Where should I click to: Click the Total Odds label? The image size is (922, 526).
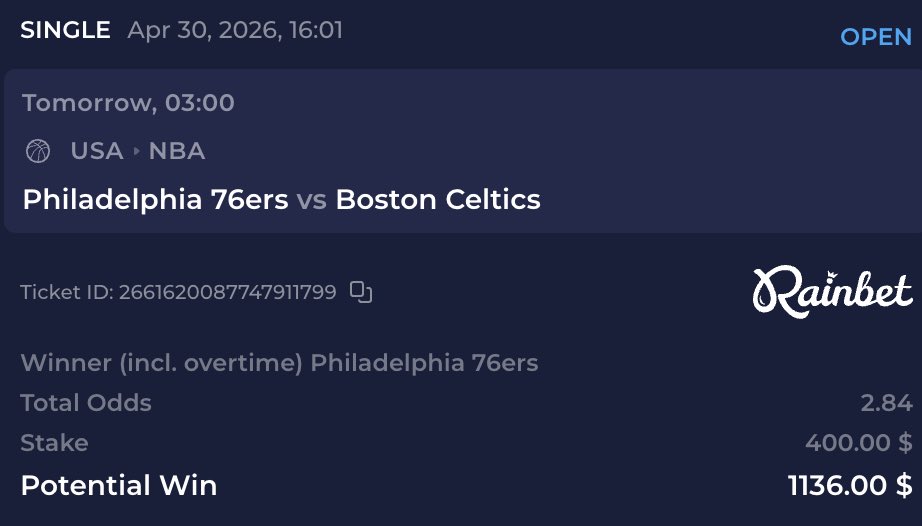(86, 403)
